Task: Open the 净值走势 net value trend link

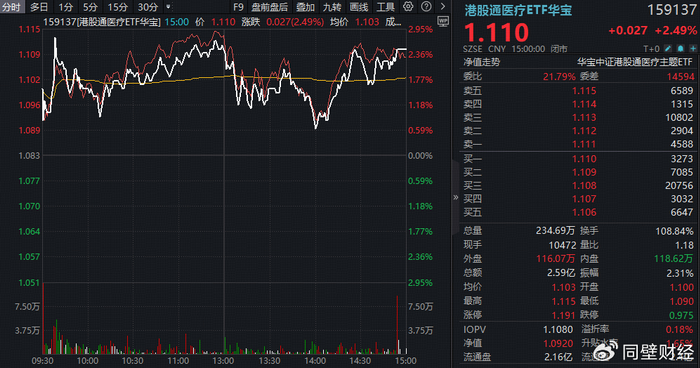Action: [x=482, y=62]
